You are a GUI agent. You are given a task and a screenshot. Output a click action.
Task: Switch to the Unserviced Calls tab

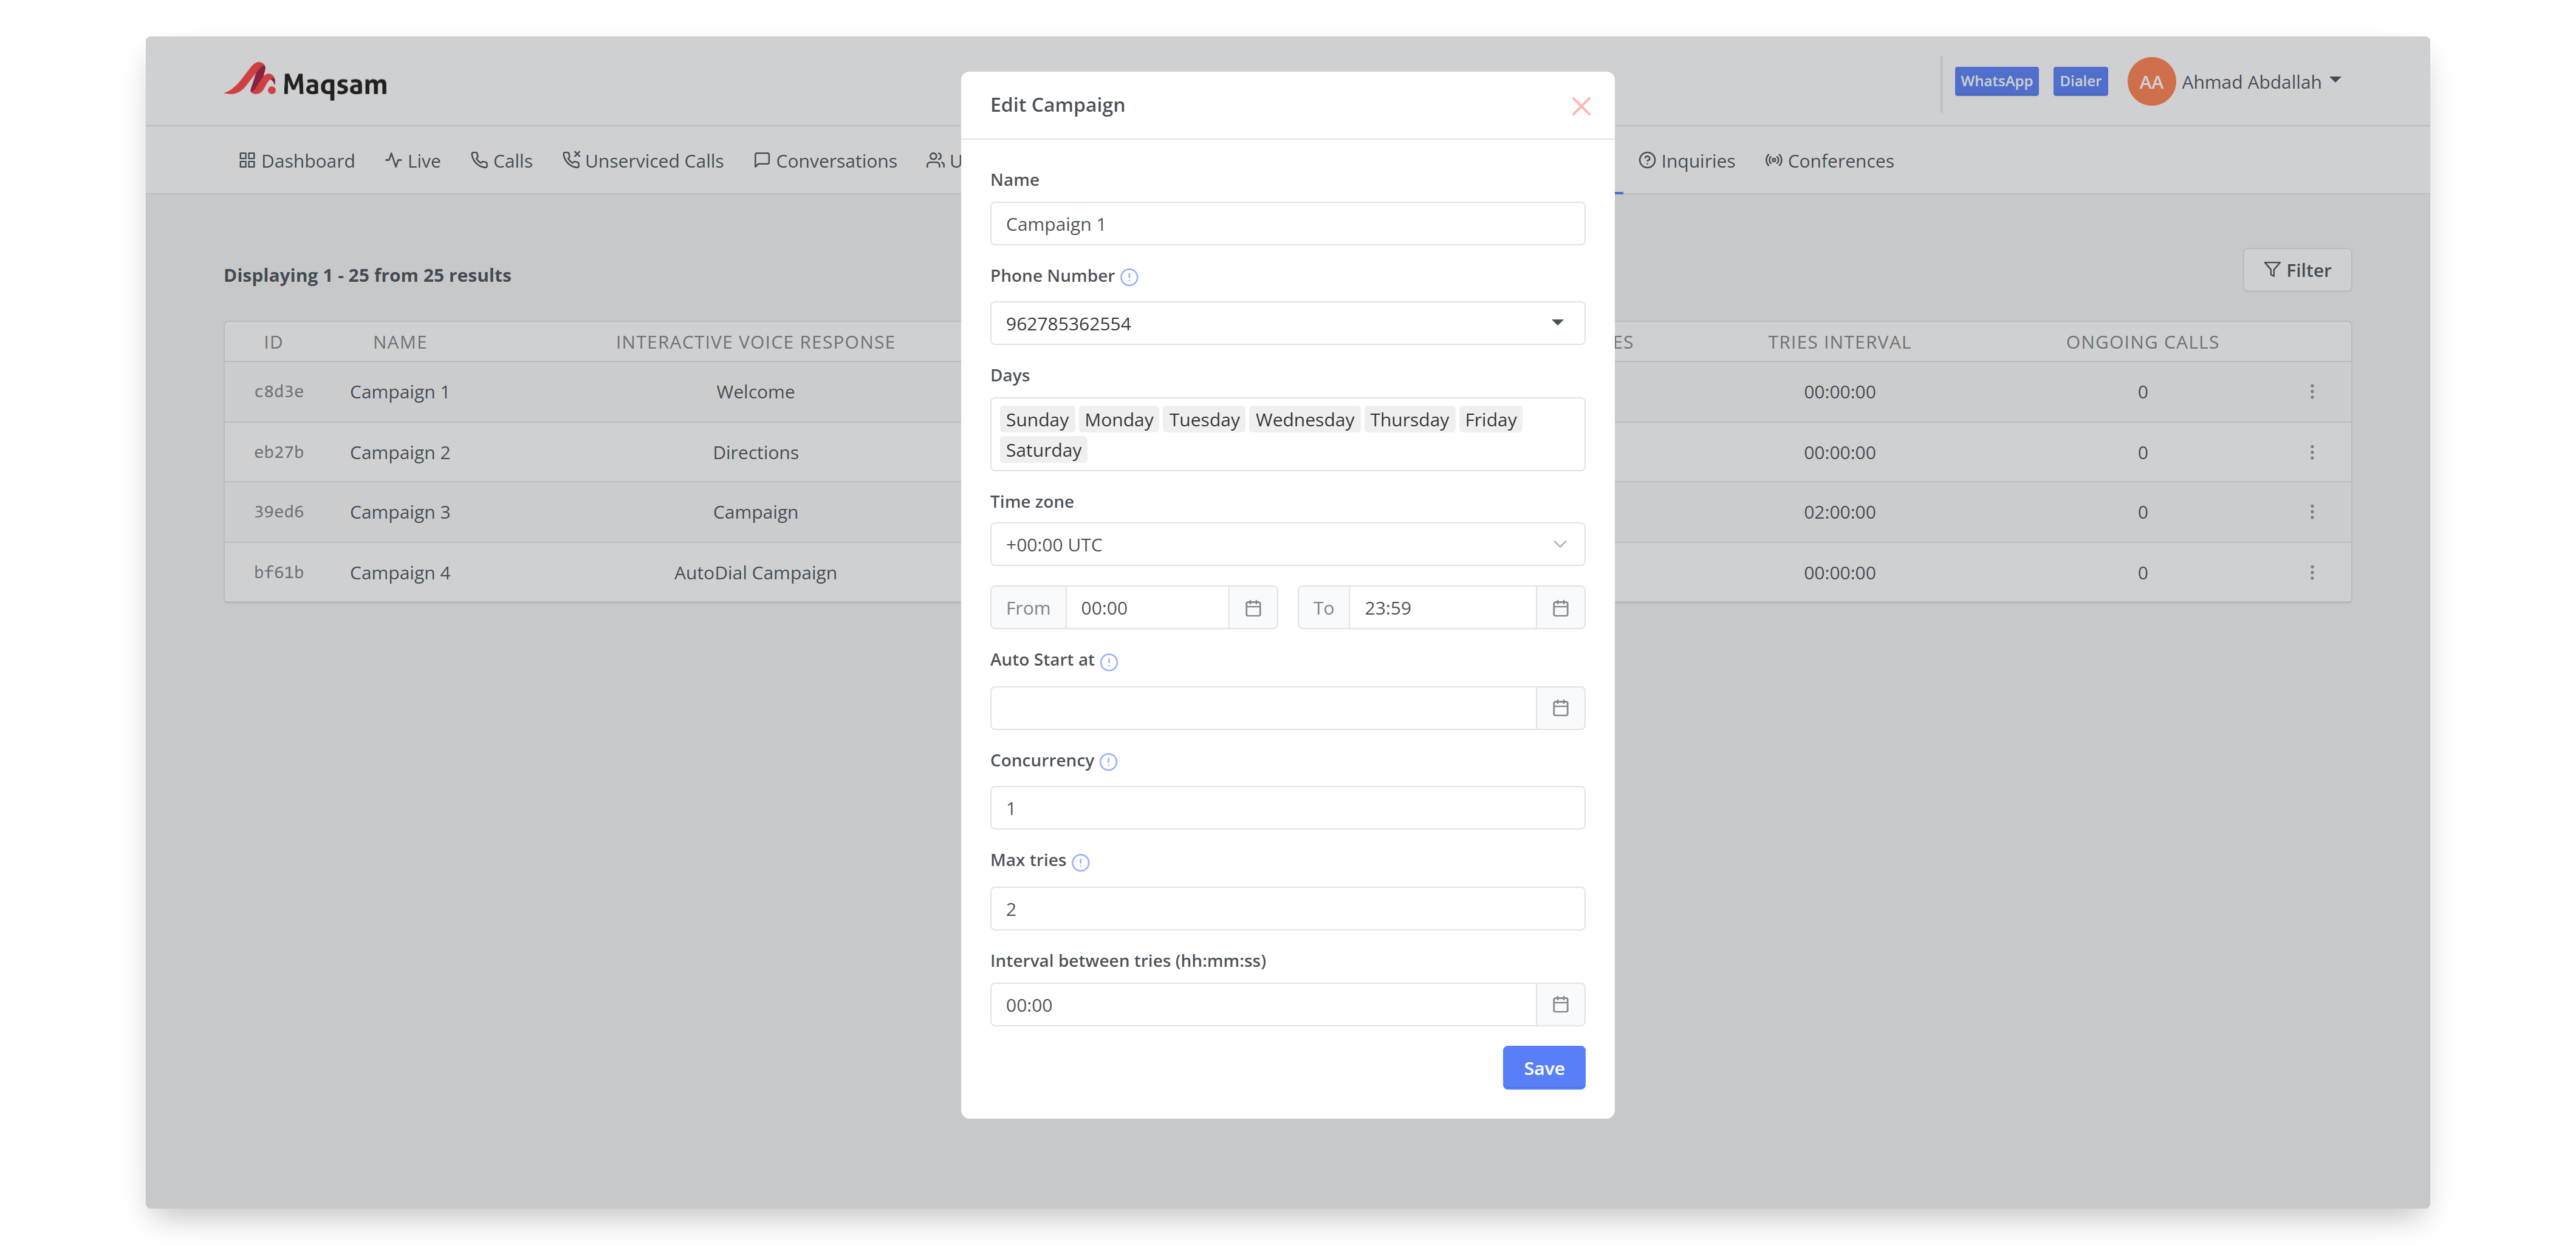click(643, 161)
